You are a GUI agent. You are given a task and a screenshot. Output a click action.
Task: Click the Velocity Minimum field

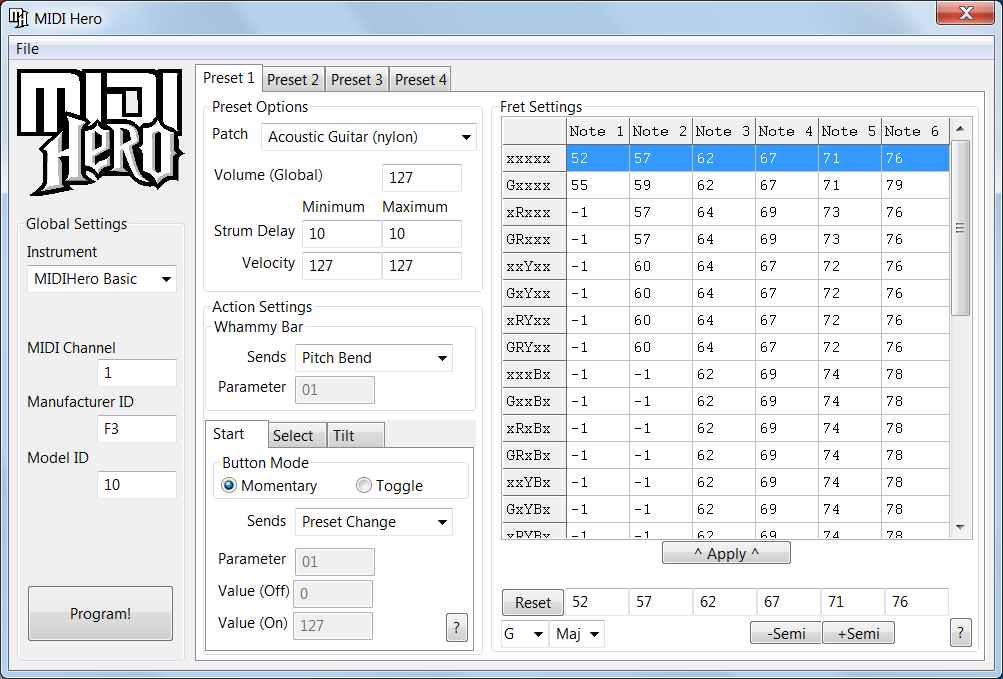coord(342,266)
